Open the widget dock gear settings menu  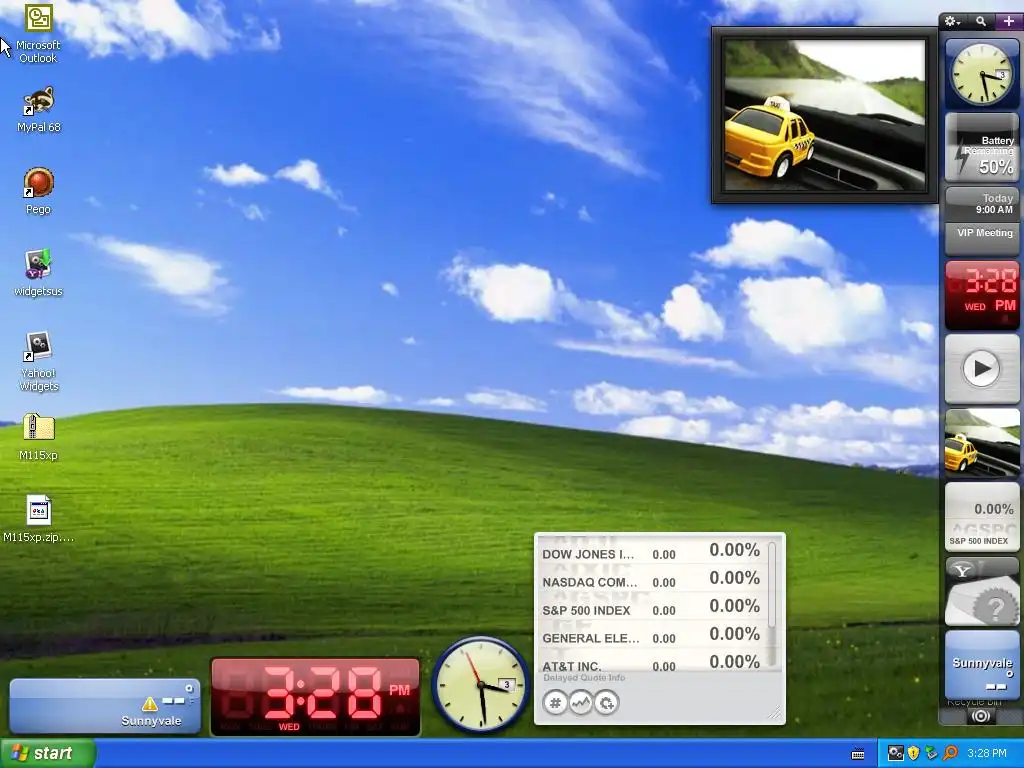point(952,22)
